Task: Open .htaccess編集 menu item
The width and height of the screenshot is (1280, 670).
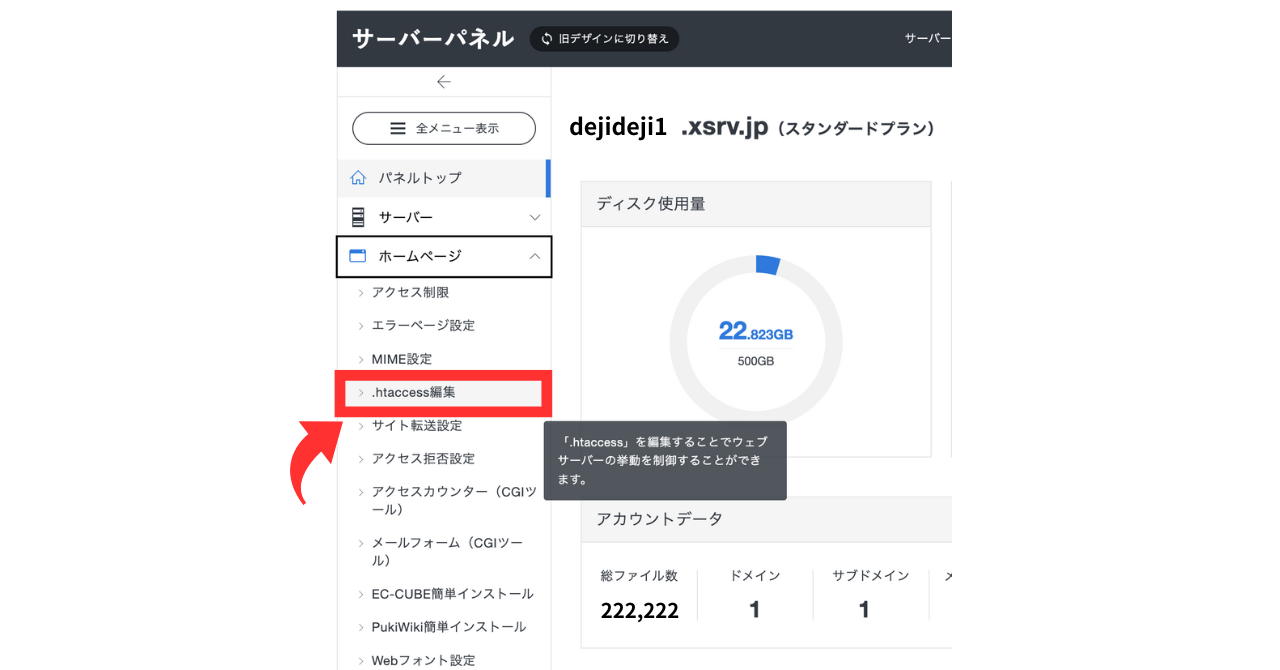Action: [x=414, y=392]
